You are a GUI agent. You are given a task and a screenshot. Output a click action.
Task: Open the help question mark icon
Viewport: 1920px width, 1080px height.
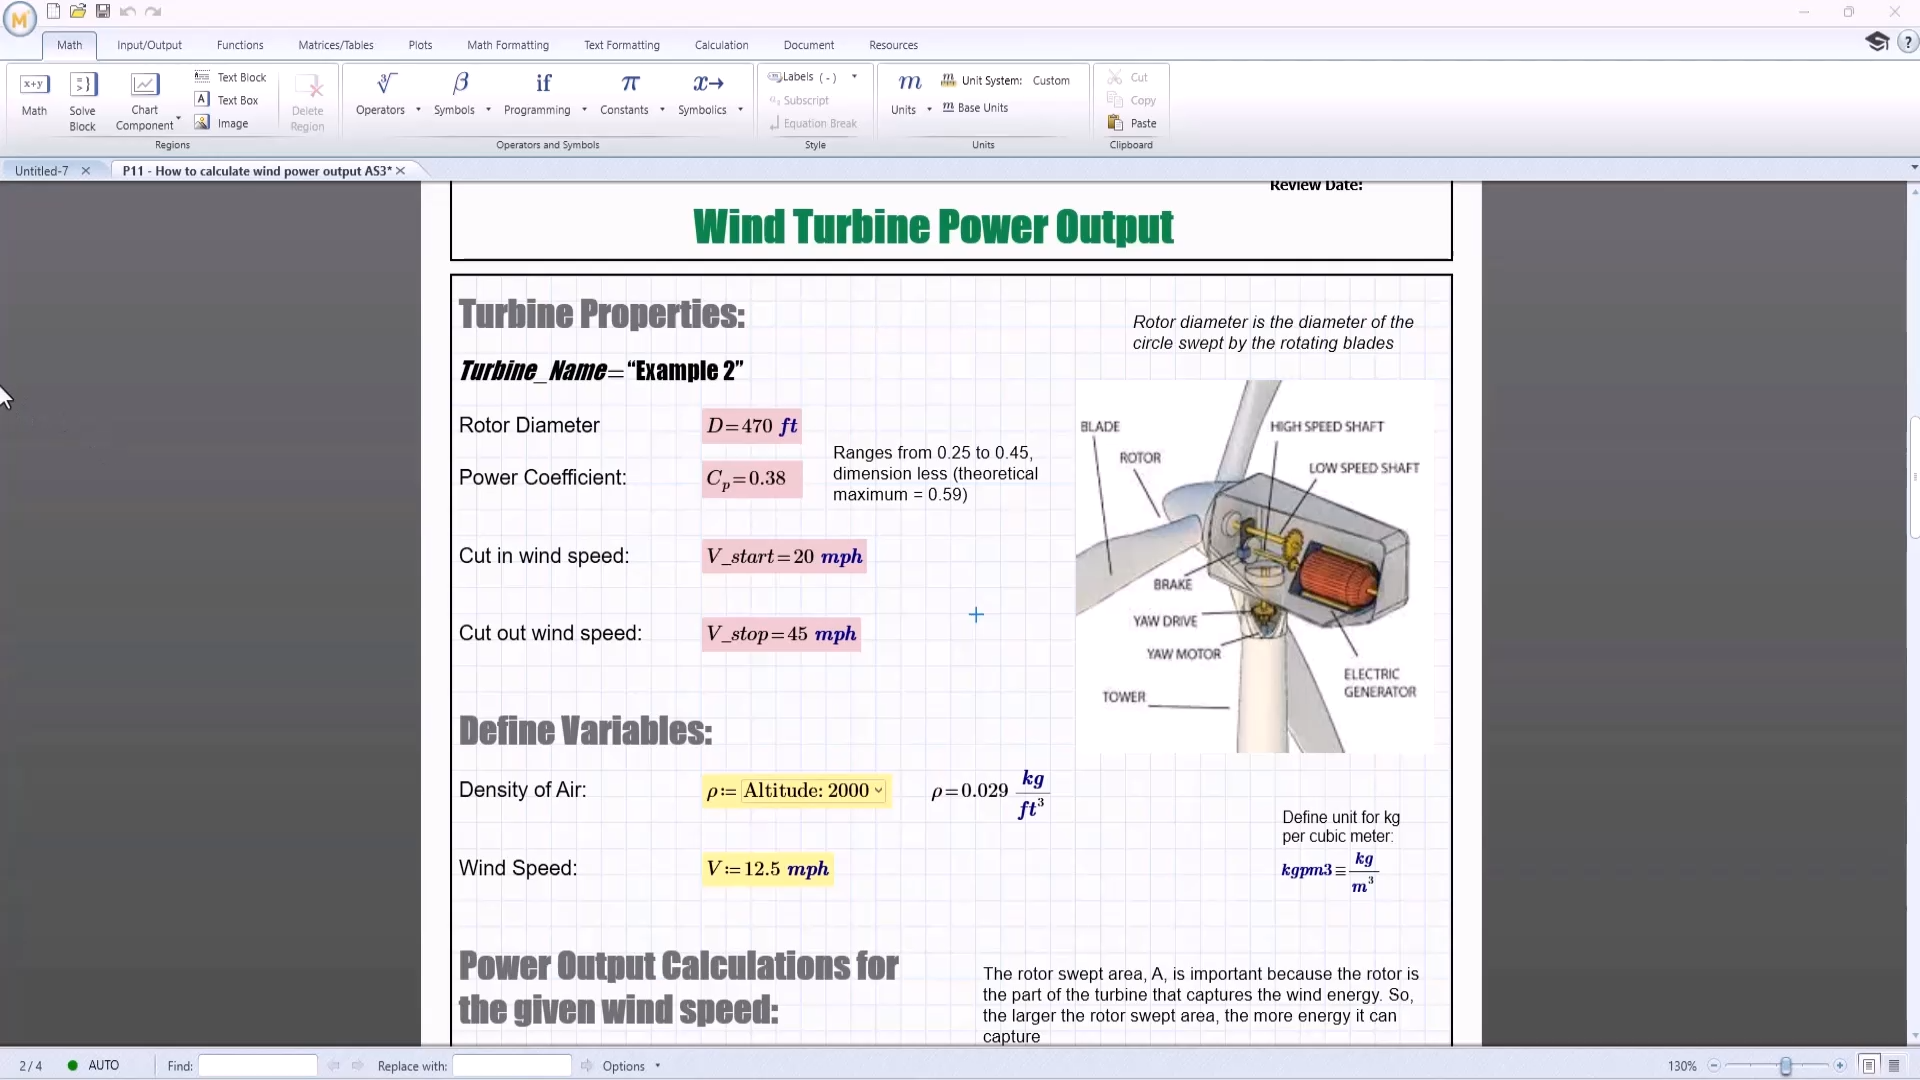[1907, 42]
